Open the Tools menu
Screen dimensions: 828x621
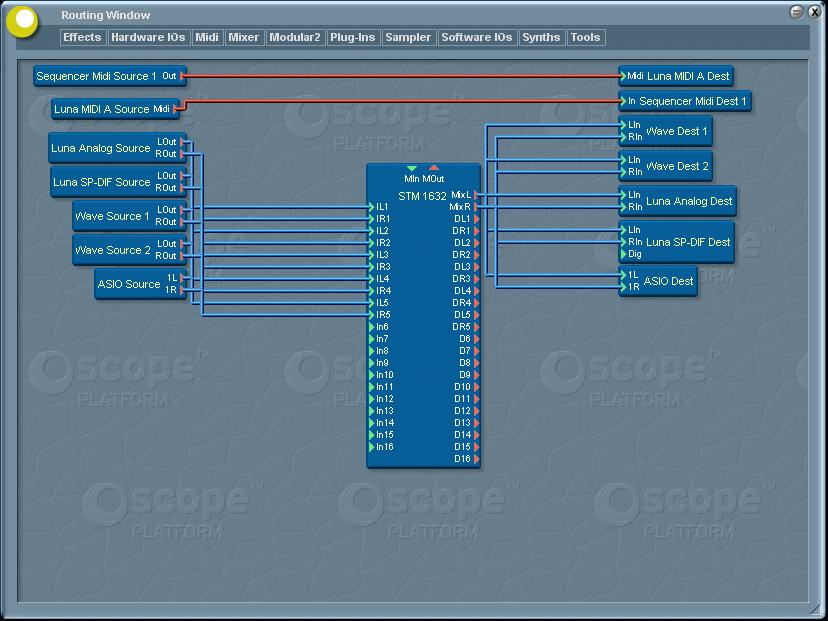tap(586, 37)
